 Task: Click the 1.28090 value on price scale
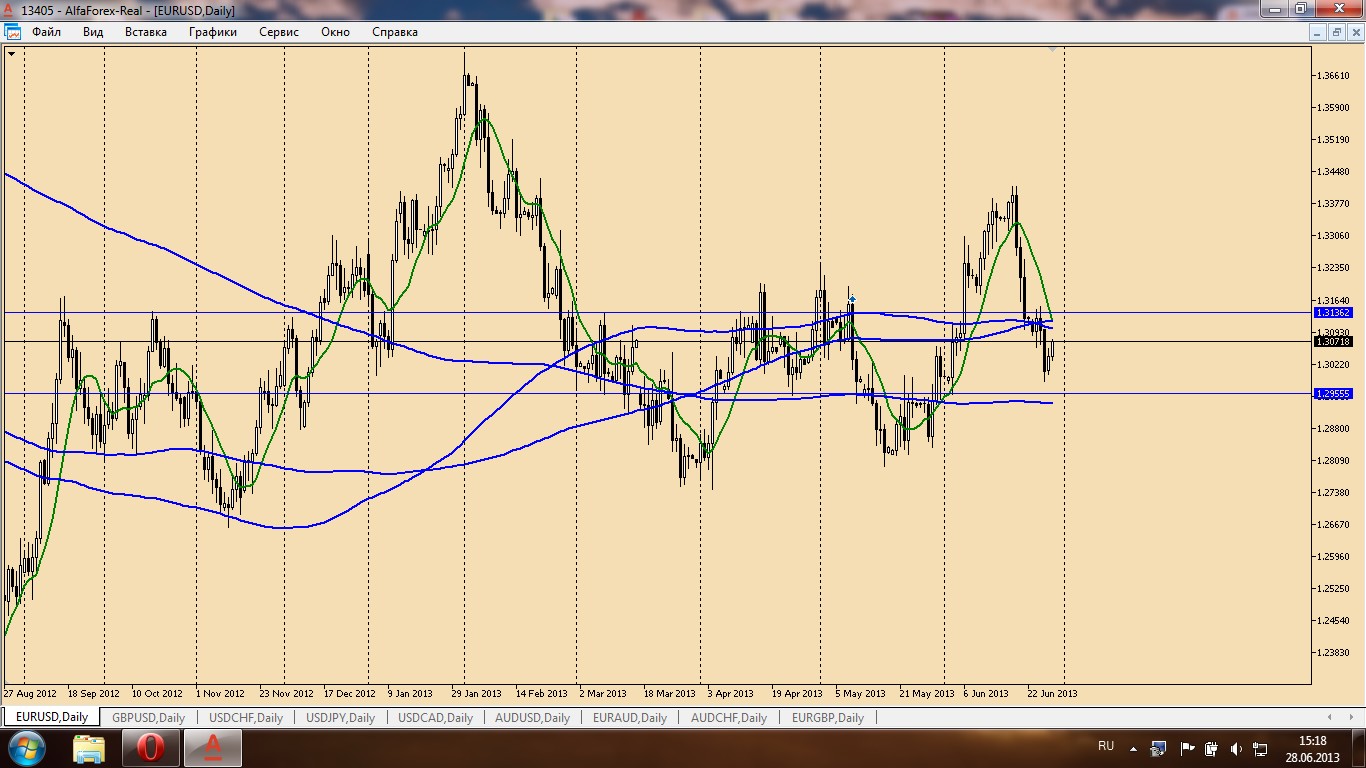(1335, 460)
